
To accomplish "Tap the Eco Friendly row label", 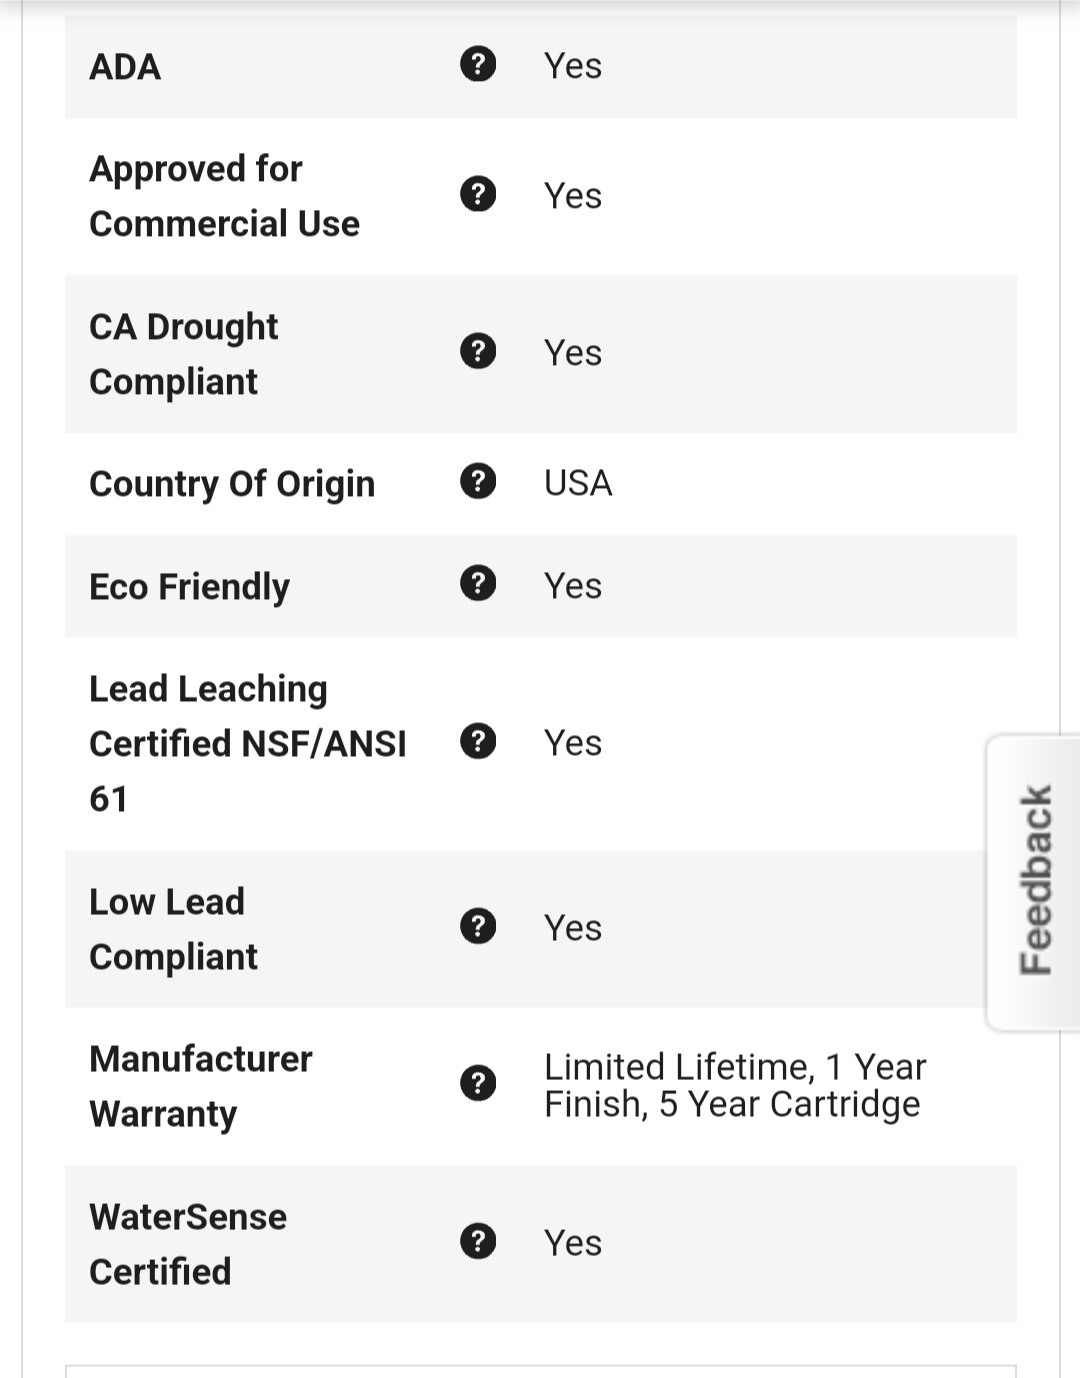I will pos(190,586).
